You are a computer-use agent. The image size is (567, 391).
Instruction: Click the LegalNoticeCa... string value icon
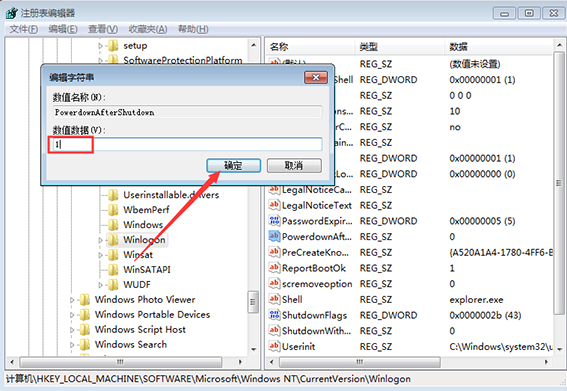coord(274,190)
